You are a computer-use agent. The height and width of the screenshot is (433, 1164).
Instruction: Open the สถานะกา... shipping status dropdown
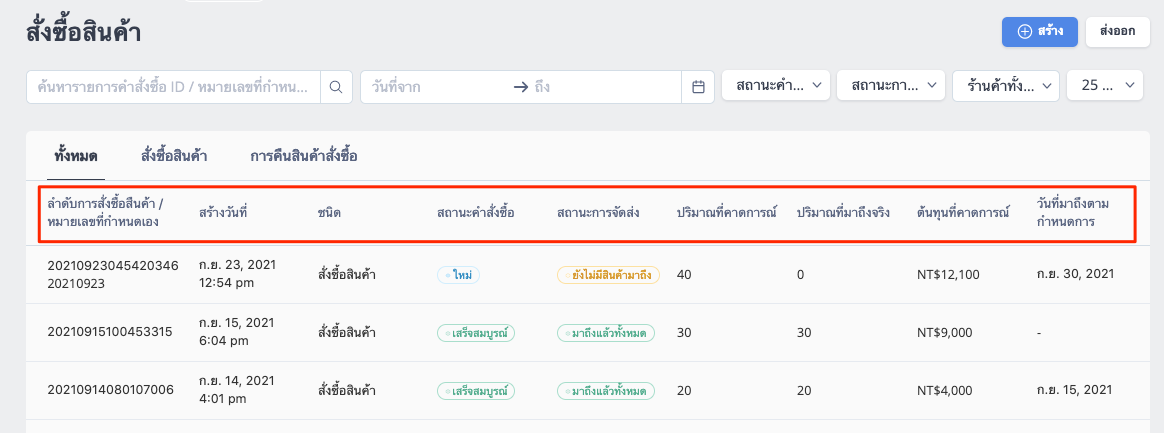(891, 85)
